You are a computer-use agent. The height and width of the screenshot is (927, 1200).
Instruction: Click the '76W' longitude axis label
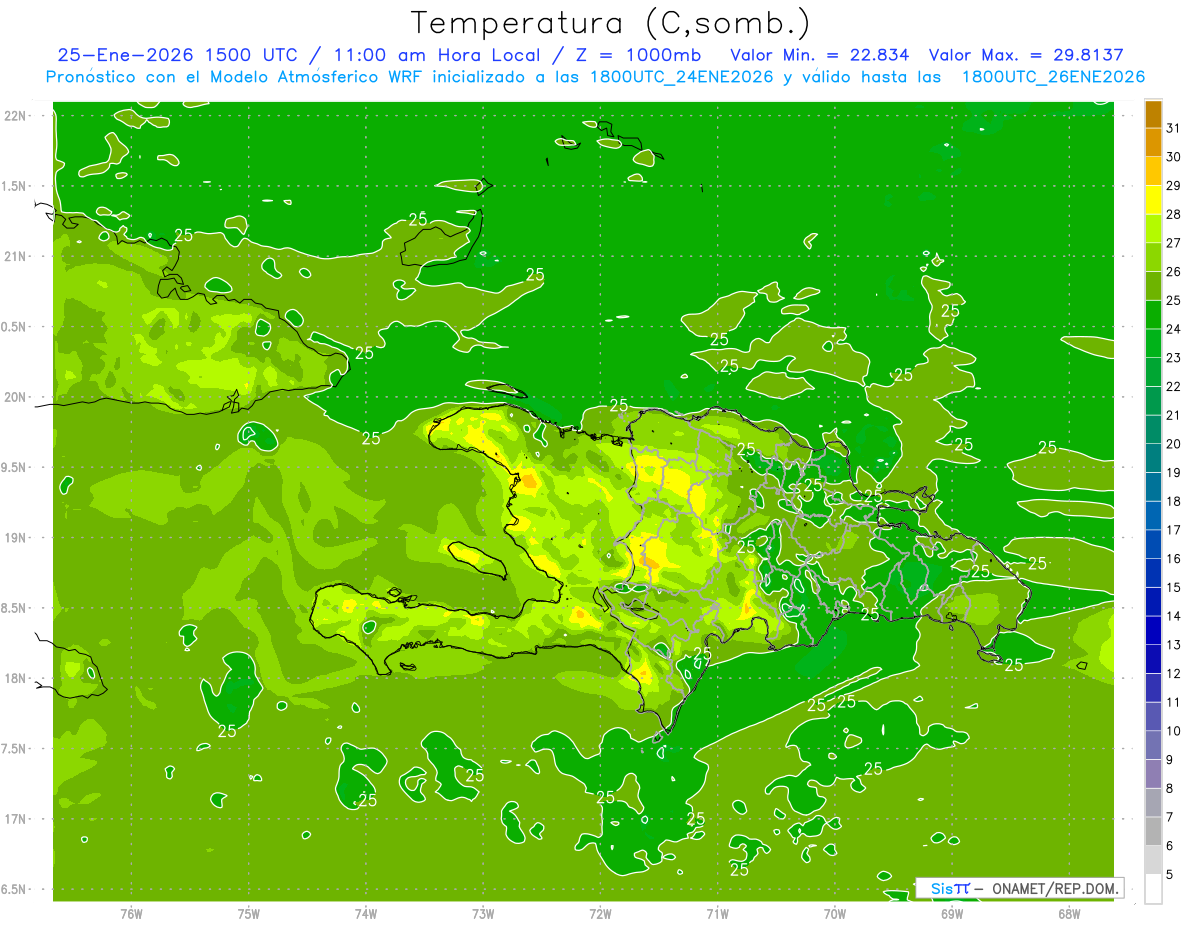(x=131, y=914)
